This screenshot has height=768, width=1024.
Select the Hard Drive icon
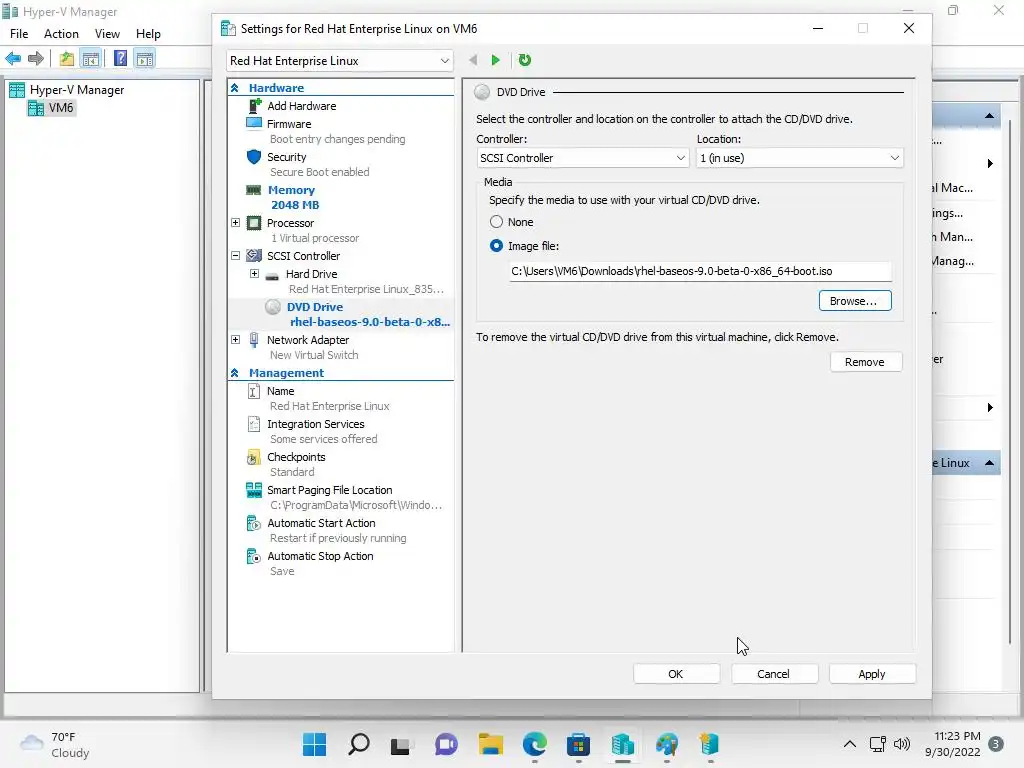tap(272, 276)
